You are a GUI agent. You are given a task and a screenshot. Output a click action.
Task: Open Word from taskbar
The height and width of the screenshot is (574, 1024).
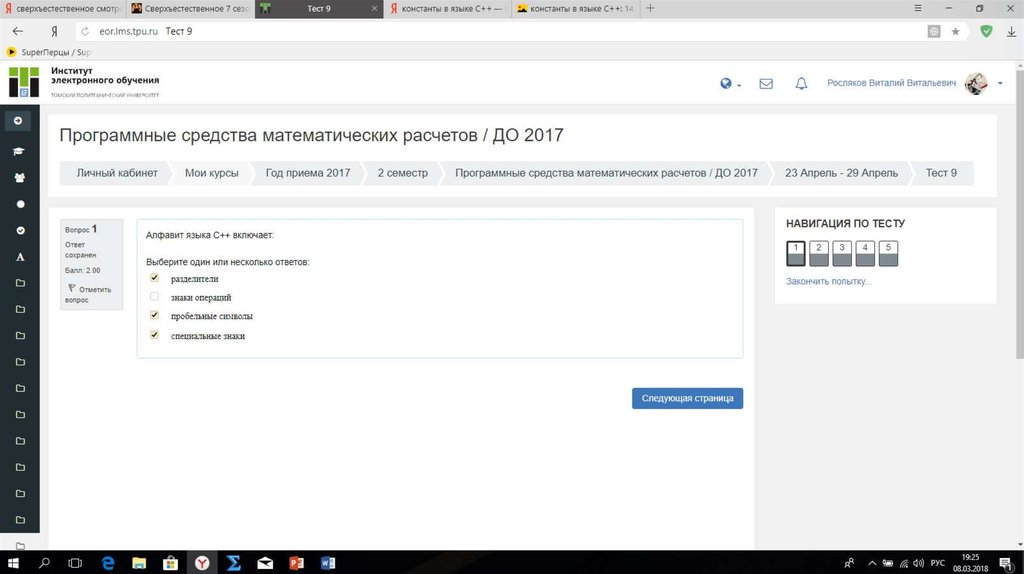[328, 563]
